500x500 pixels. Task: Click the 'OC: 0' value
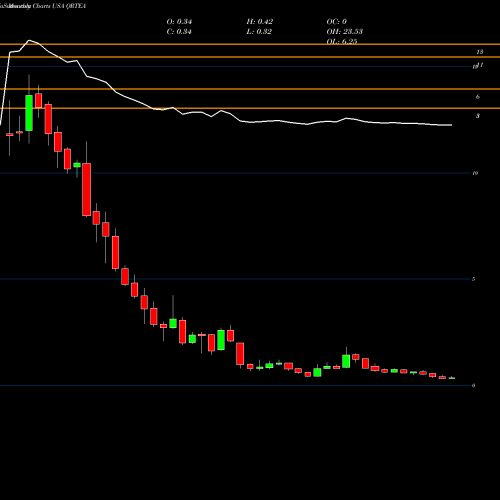pyautogui.click(x=336, y=22)
